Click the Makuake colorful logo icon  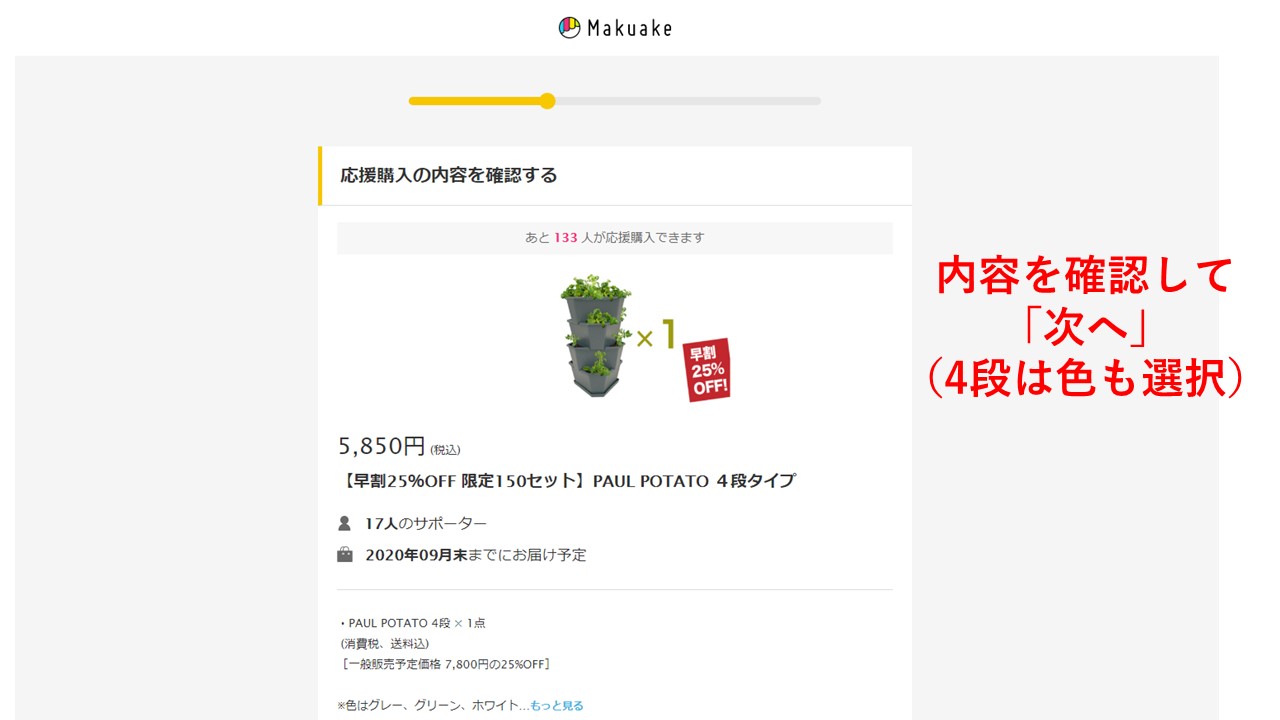coord(569,27)
